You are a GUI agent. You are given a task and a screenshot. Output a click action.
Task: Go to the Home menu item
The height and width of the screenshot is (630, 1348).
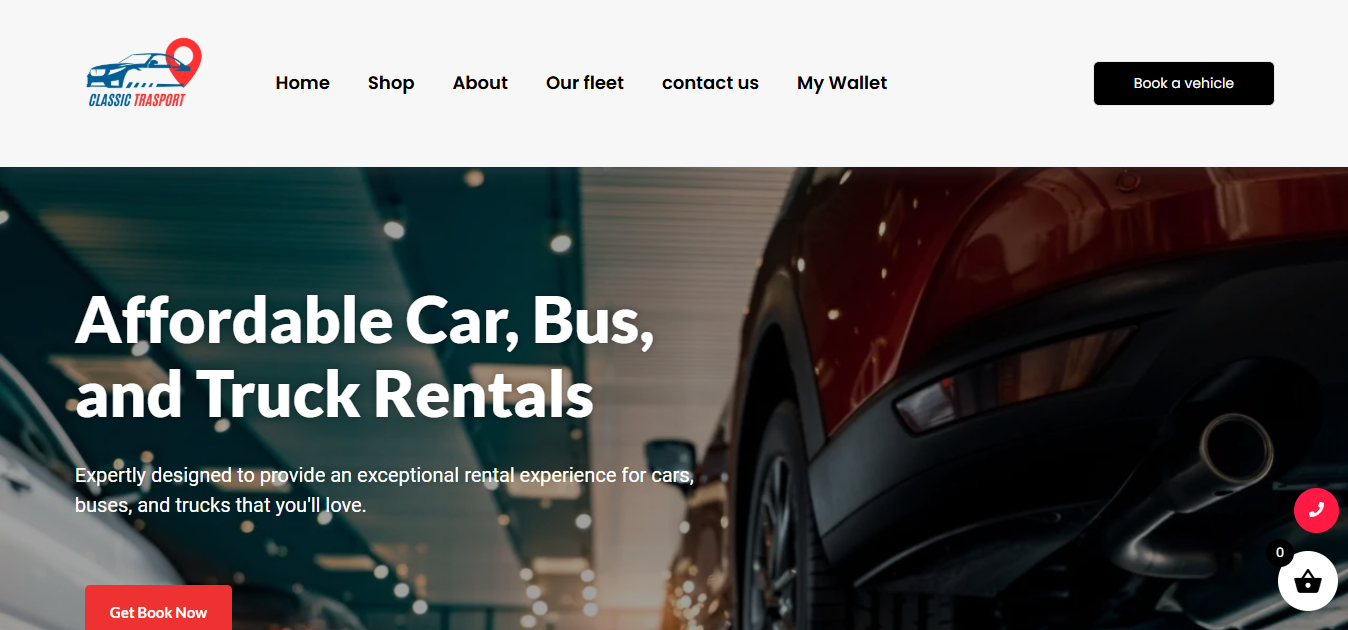[x=302, y=83]
